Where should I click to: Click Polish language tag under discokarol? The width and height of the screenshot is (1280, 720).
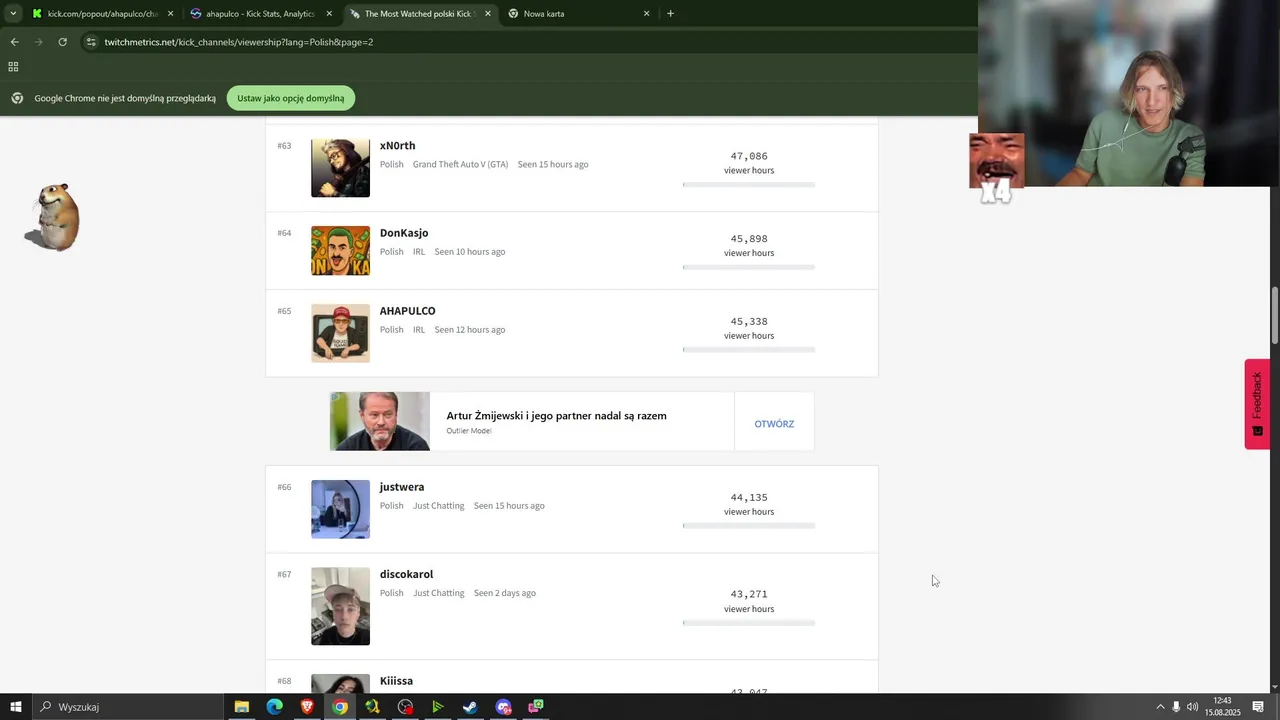pyautogui.click(x=392, y=593)
